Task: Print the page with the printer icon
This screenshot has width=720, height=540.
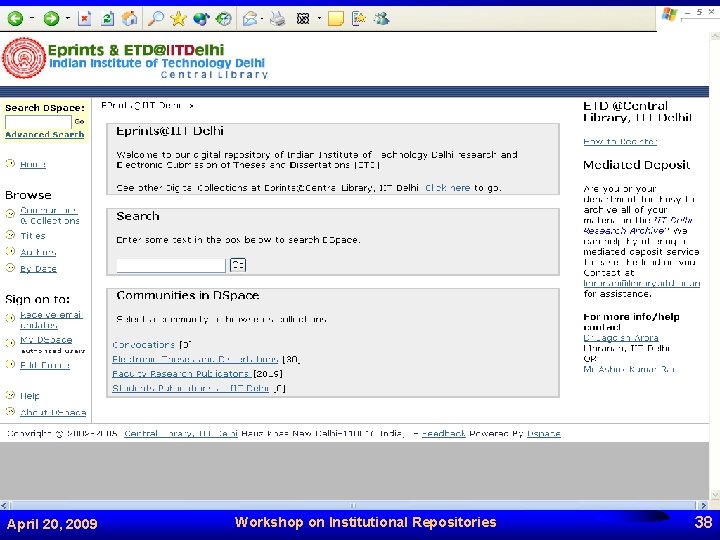Action: pos(277,19)
